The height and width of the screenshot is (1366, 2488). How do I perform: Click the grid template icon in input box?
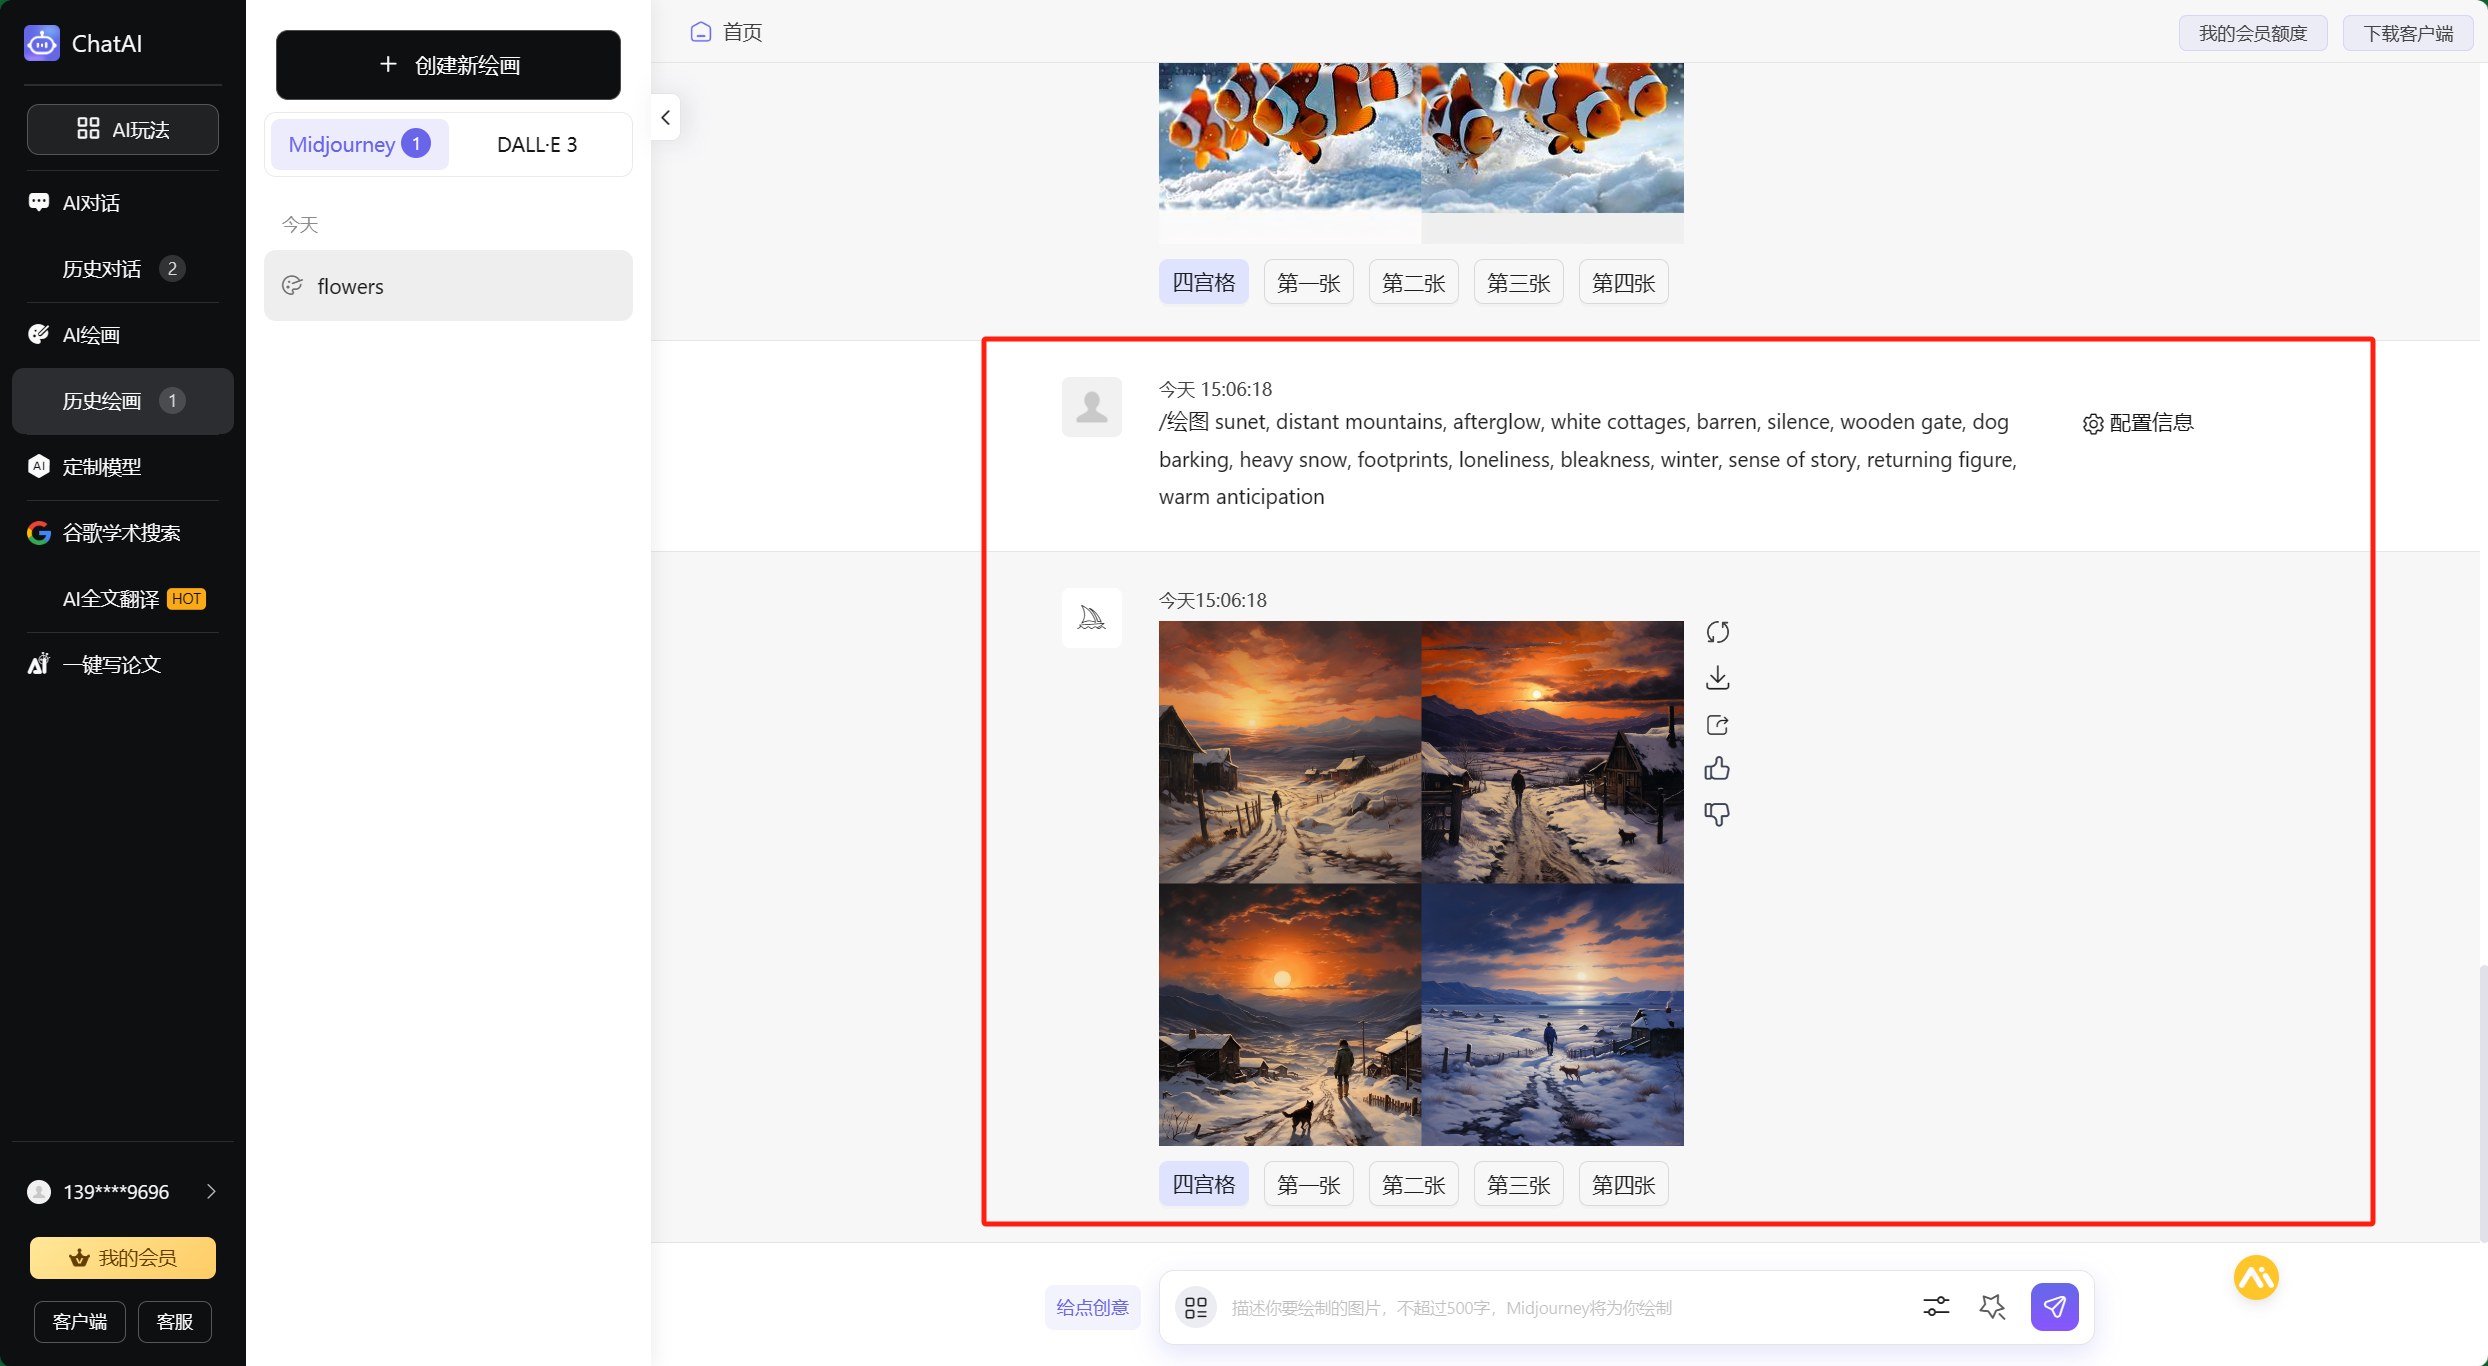pyautogui.click(x=1196, y=1307)
